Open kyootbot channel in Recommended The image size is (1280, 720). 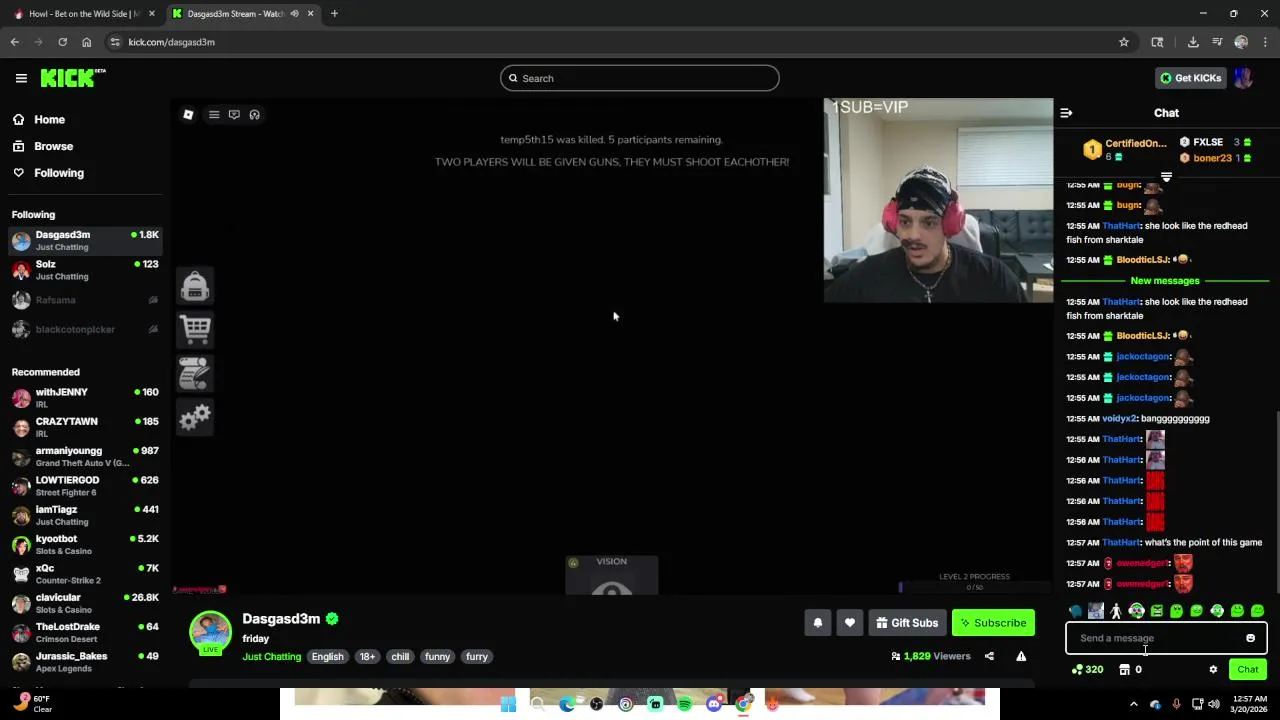click(85, 545)
